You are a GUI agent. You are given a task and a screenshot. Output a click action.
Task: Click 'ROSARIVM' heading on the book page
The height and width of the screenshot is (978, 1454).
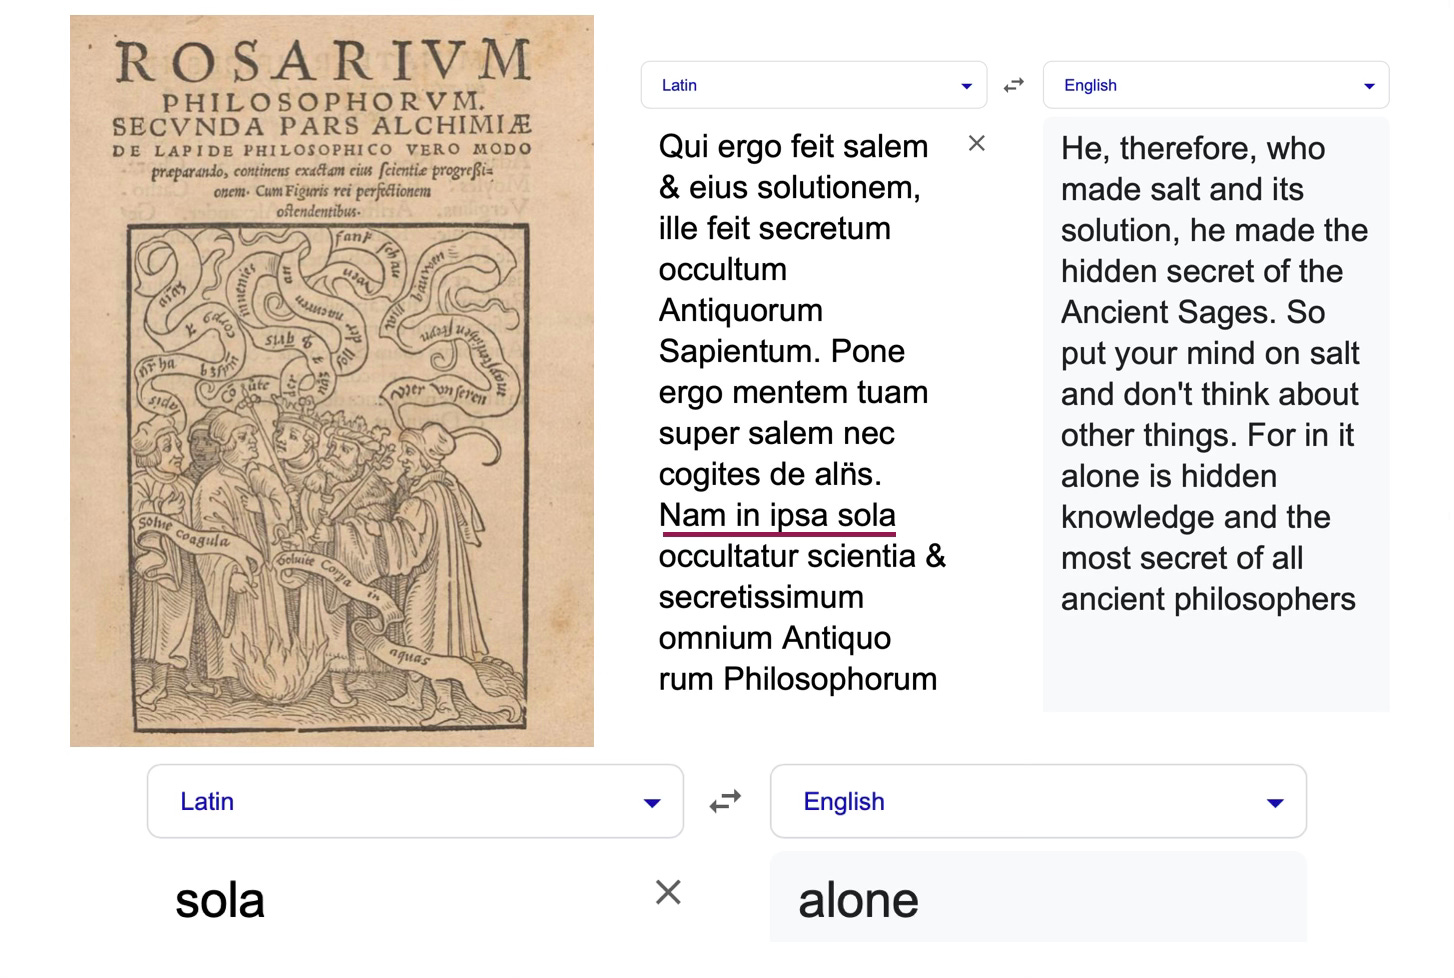pyautogui.click(x=323, y=62)
